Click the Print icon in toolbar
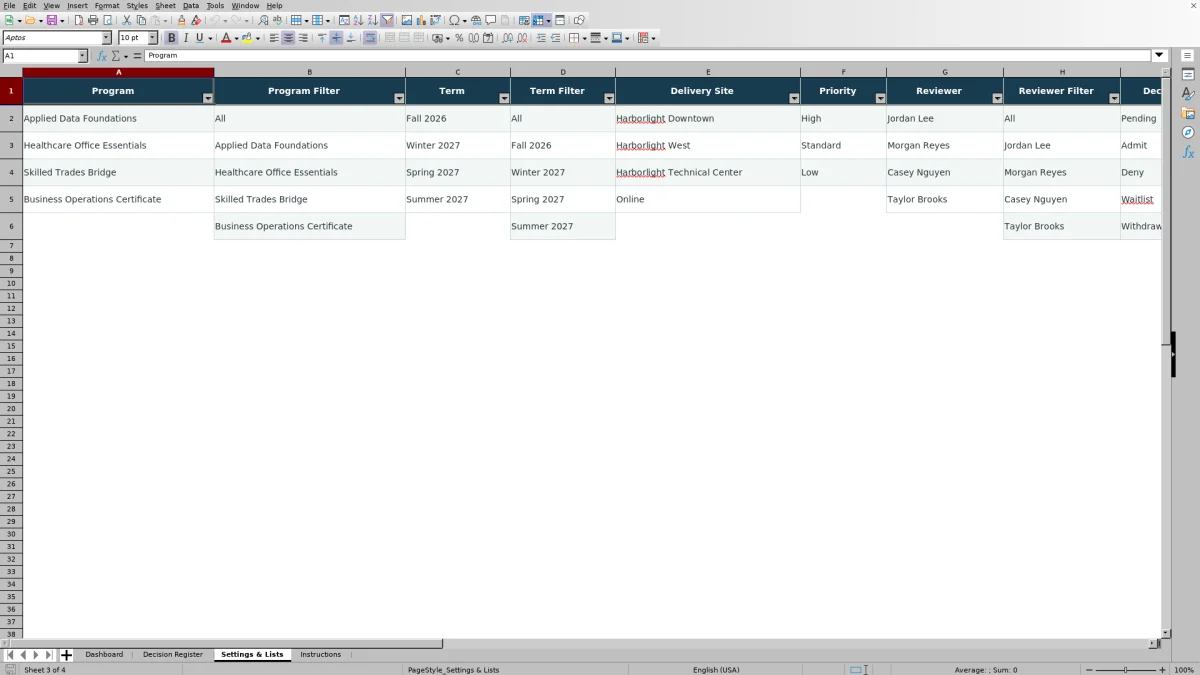 (92, 20)
